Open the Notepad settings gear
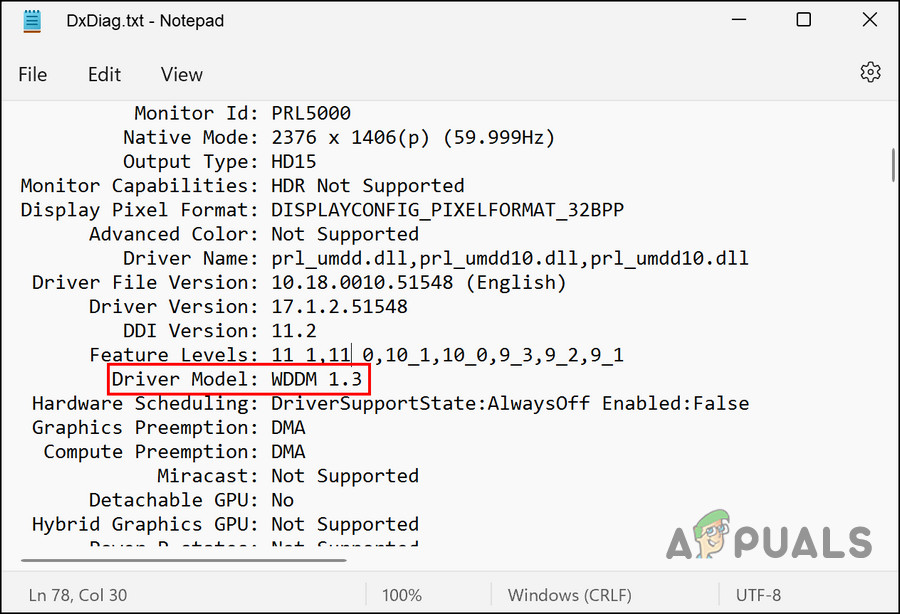 point(870,73)
